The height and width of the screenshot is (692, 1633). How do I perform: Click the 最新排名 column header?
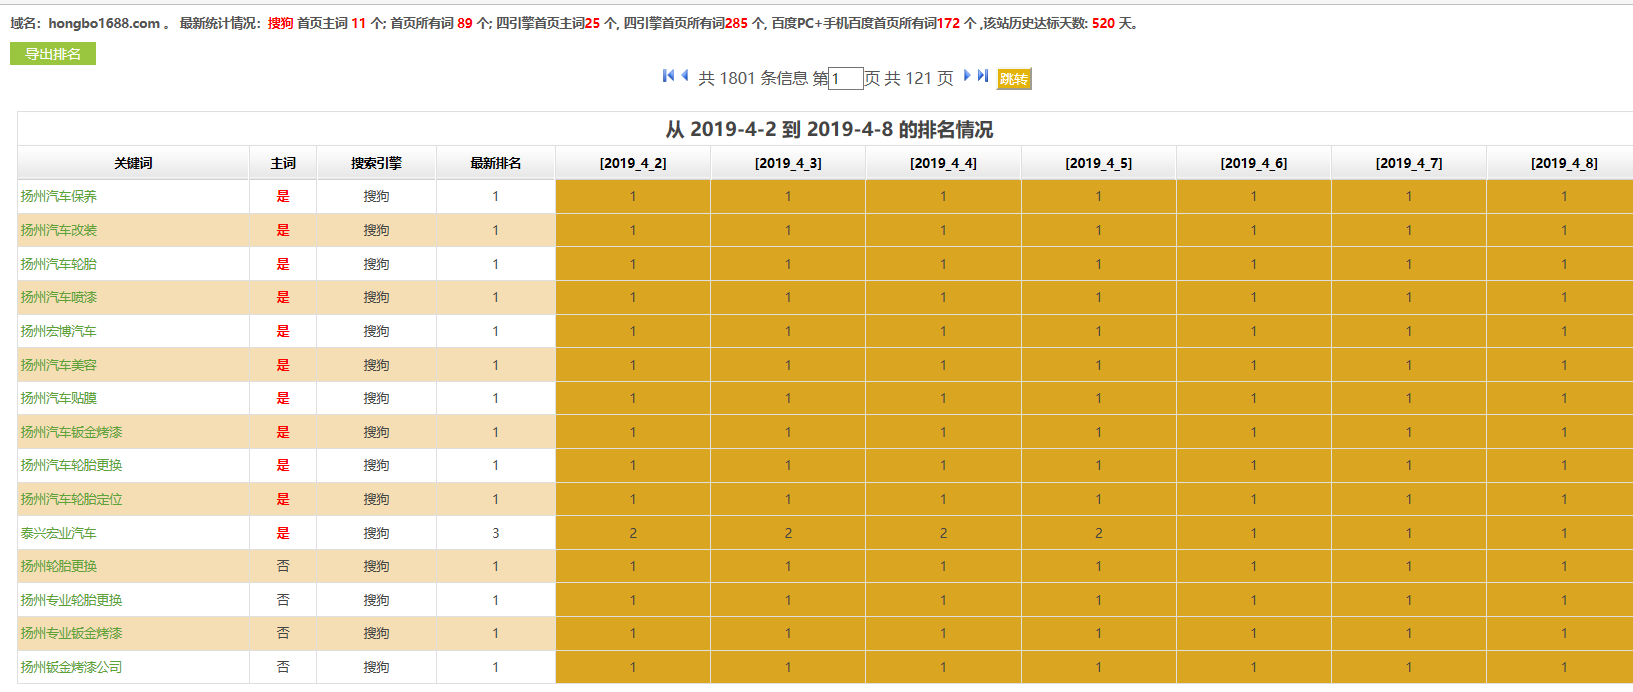[x=495, y=163]
